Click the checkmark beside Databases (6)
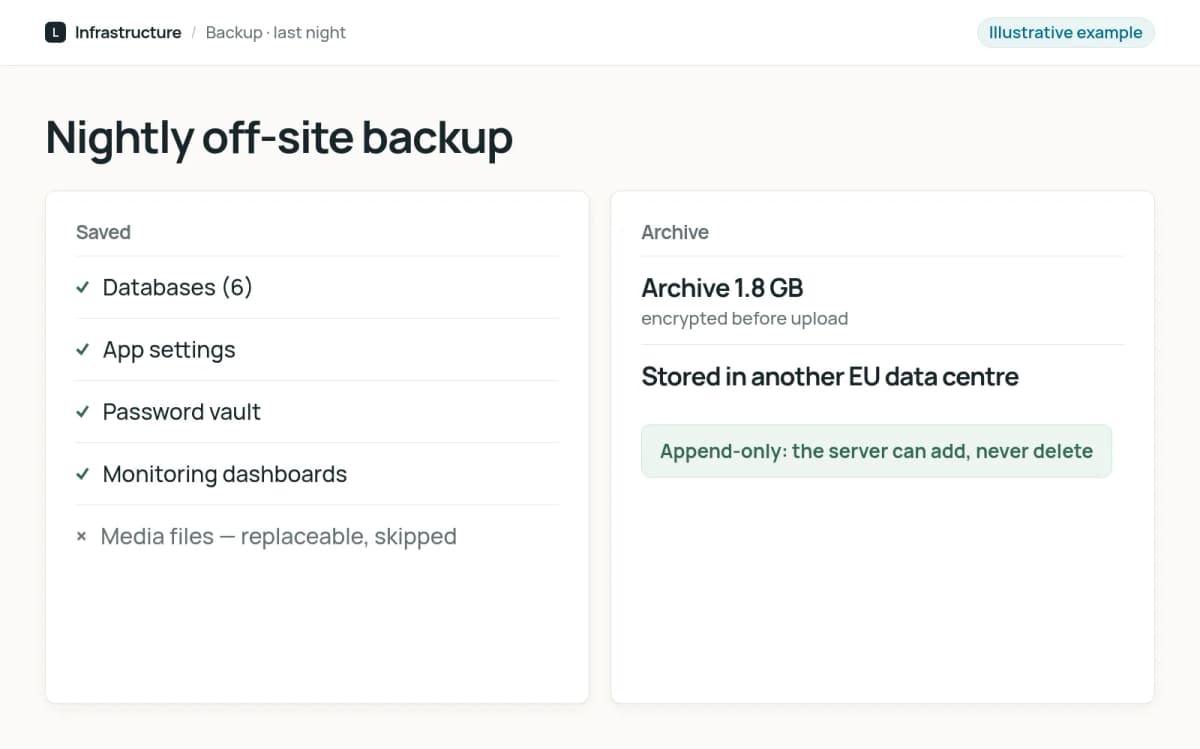 [x=83, y=288]
